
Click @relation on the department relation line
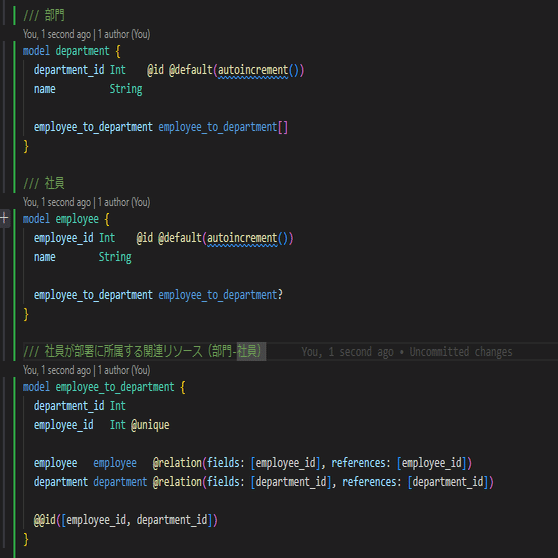coord(177,482)
